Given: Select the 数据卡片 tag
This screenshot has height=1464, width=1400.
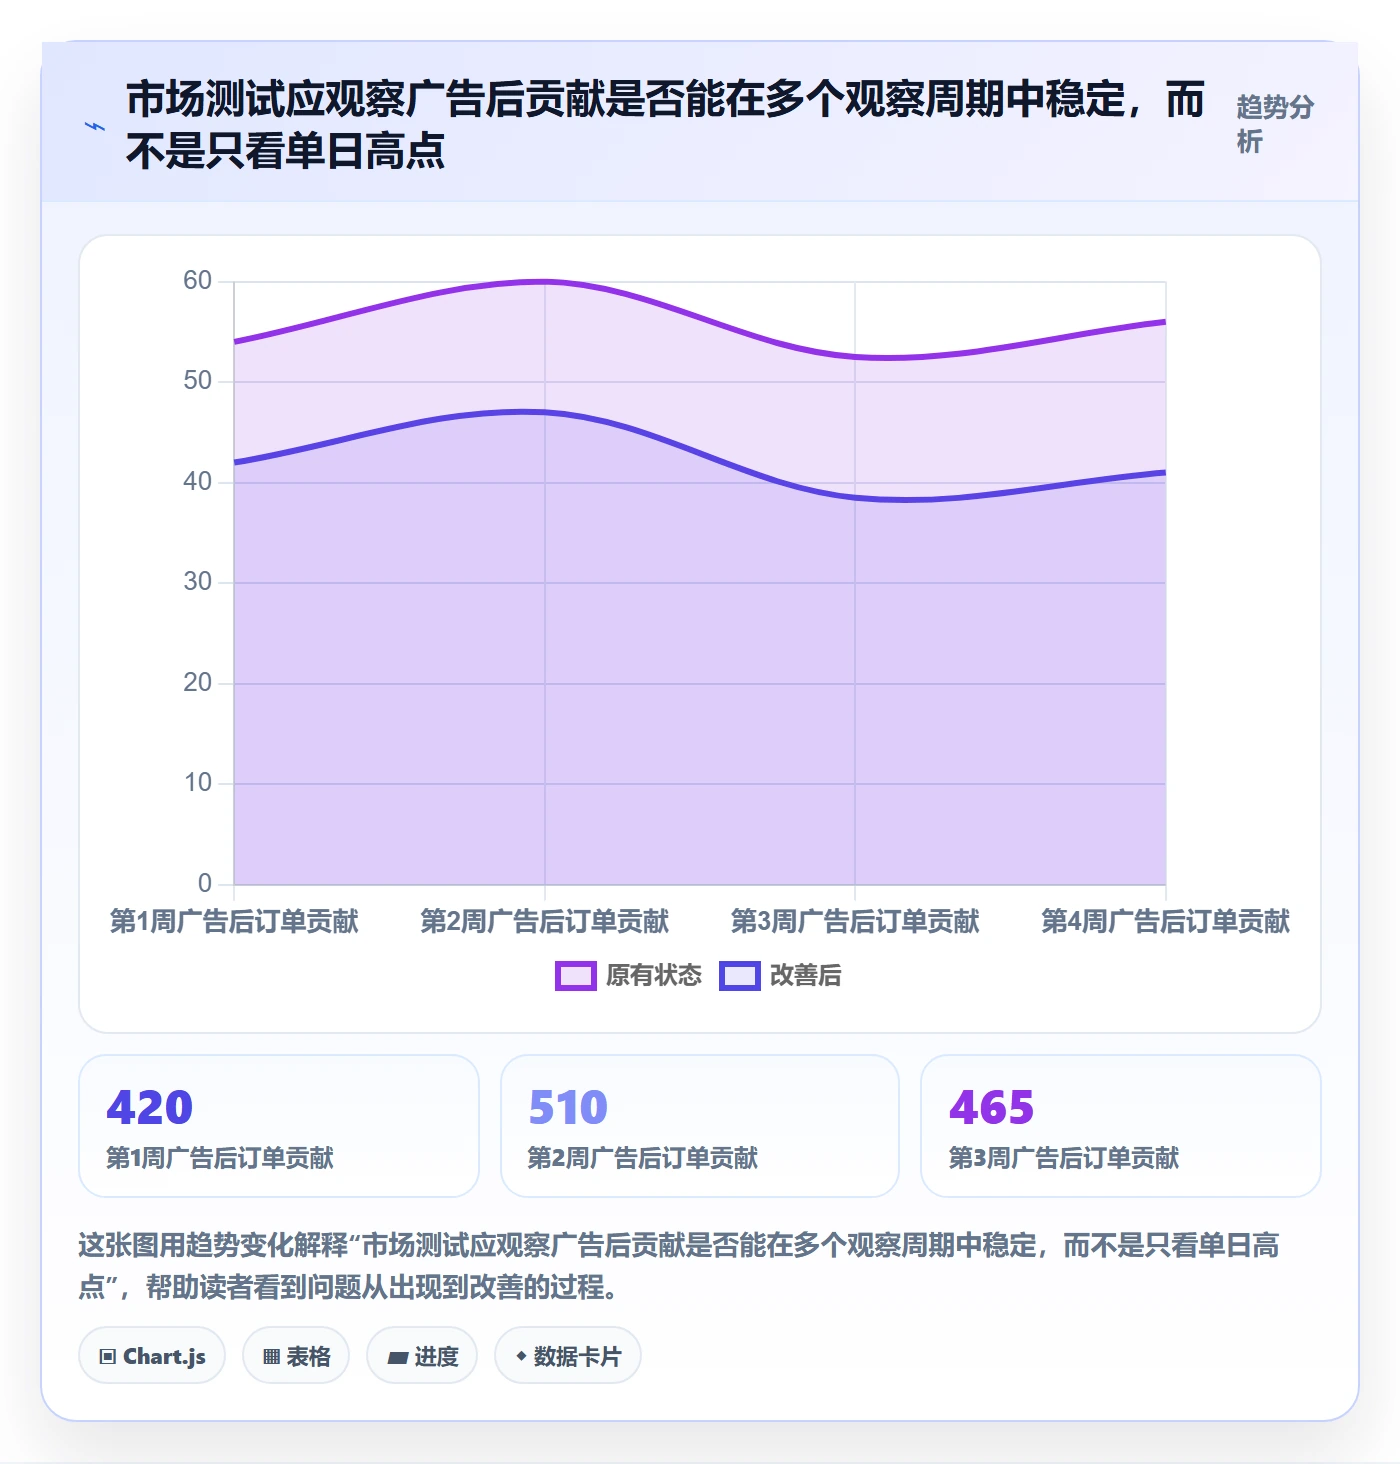Looking at the screenshot, I should coord(568,1356).
